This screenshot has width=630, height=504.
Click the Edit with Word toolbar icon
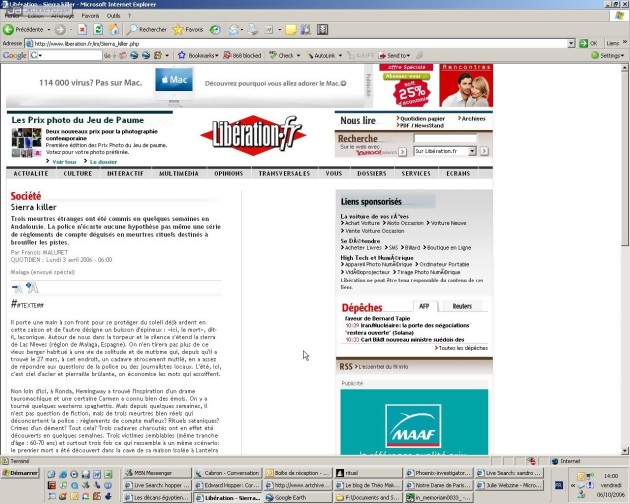pyautogui.click(x=268, y=29)
